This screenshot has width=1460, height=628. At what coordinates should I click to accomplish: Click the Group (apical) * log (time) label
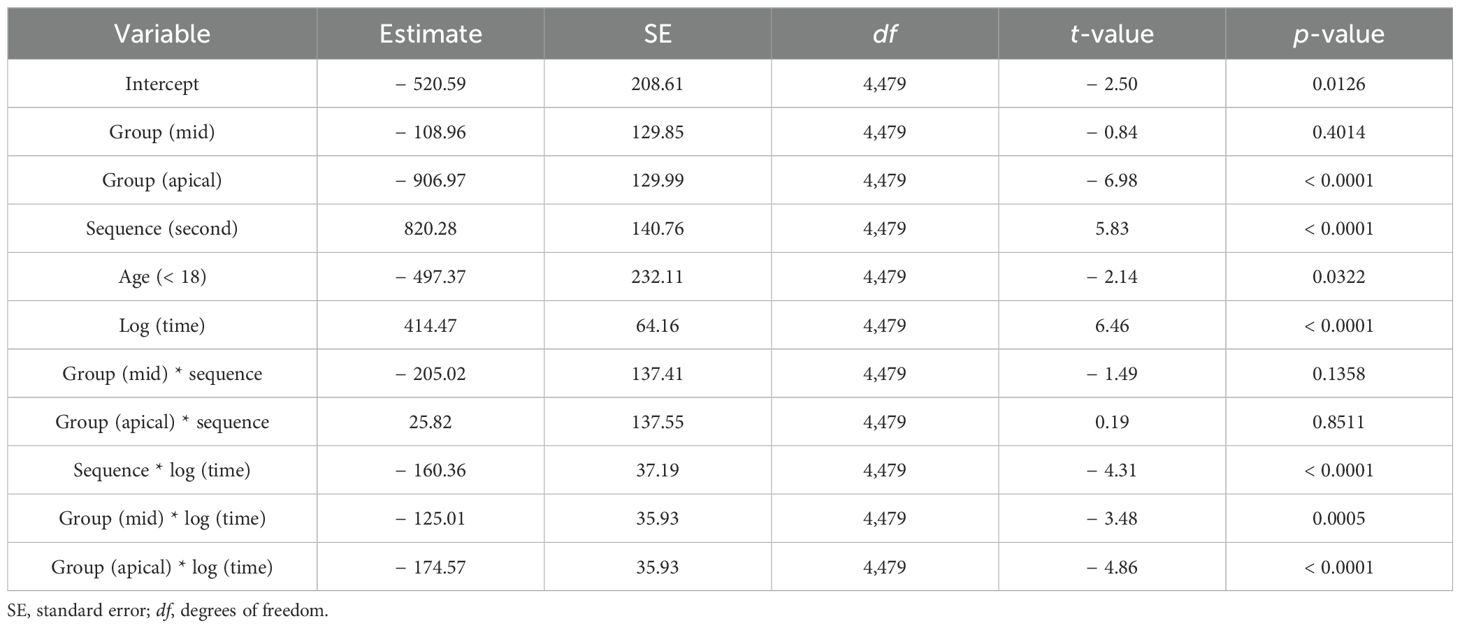(162, 568)
